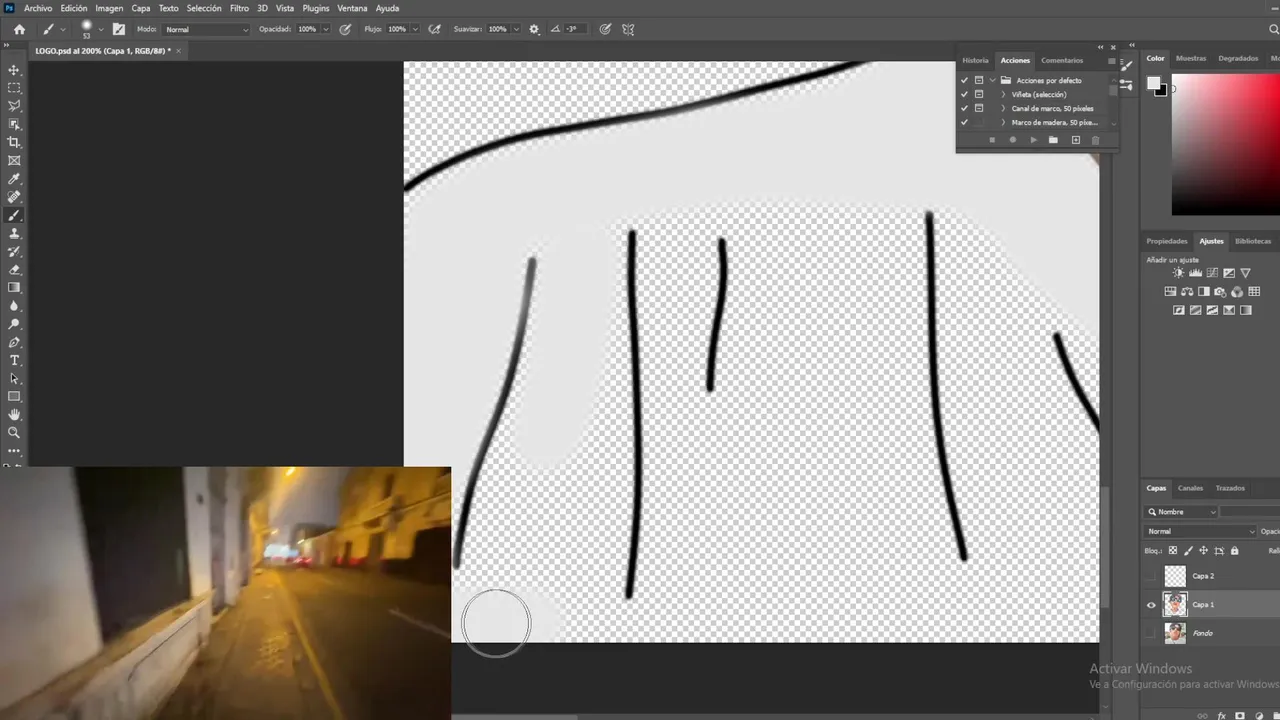Expand the Viñeta (selección) action
Image resolution: width=1280 pixels, height=720 pixels.
(1003, 94)
